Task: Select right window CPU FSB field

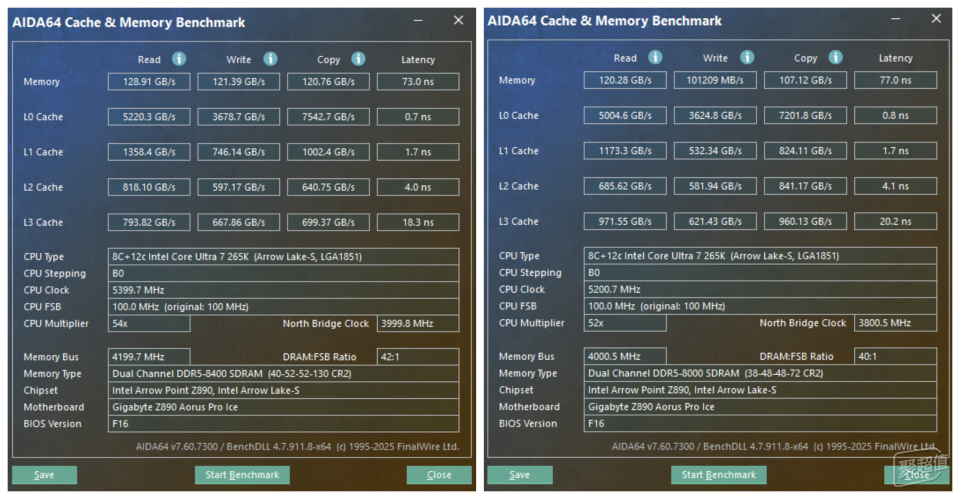Action: [x=760, y=306]
